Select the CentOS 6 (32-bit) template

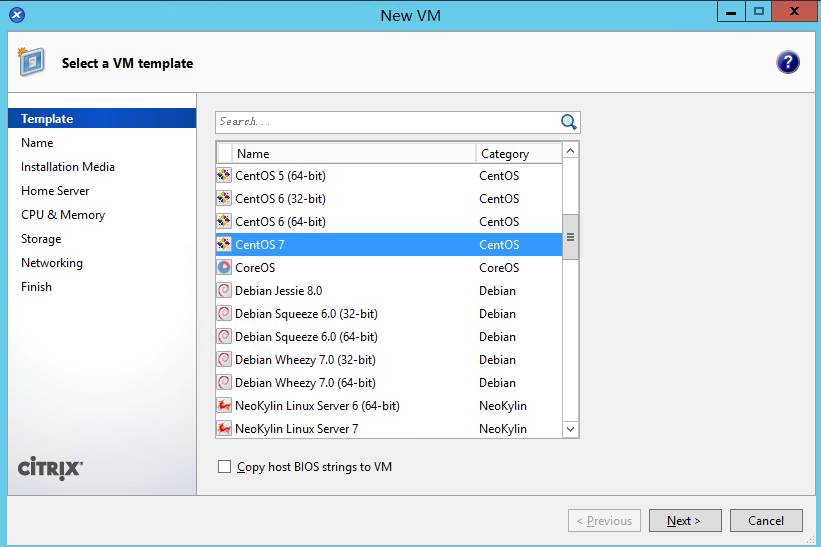click(x=389, y=198)
